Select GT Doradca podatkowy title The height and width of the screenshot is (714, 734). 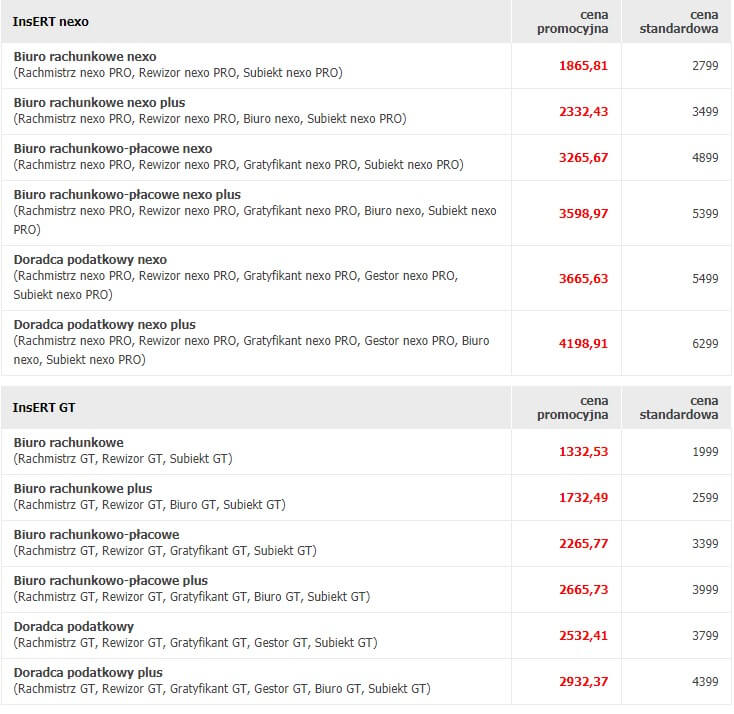[73, 626]
